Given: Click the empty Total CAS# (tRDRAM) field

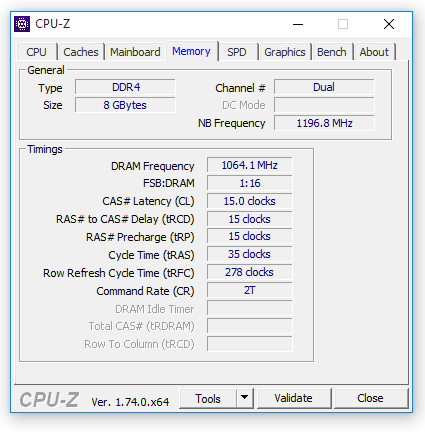Looking at the screenshot, I should tap(249, 326).
